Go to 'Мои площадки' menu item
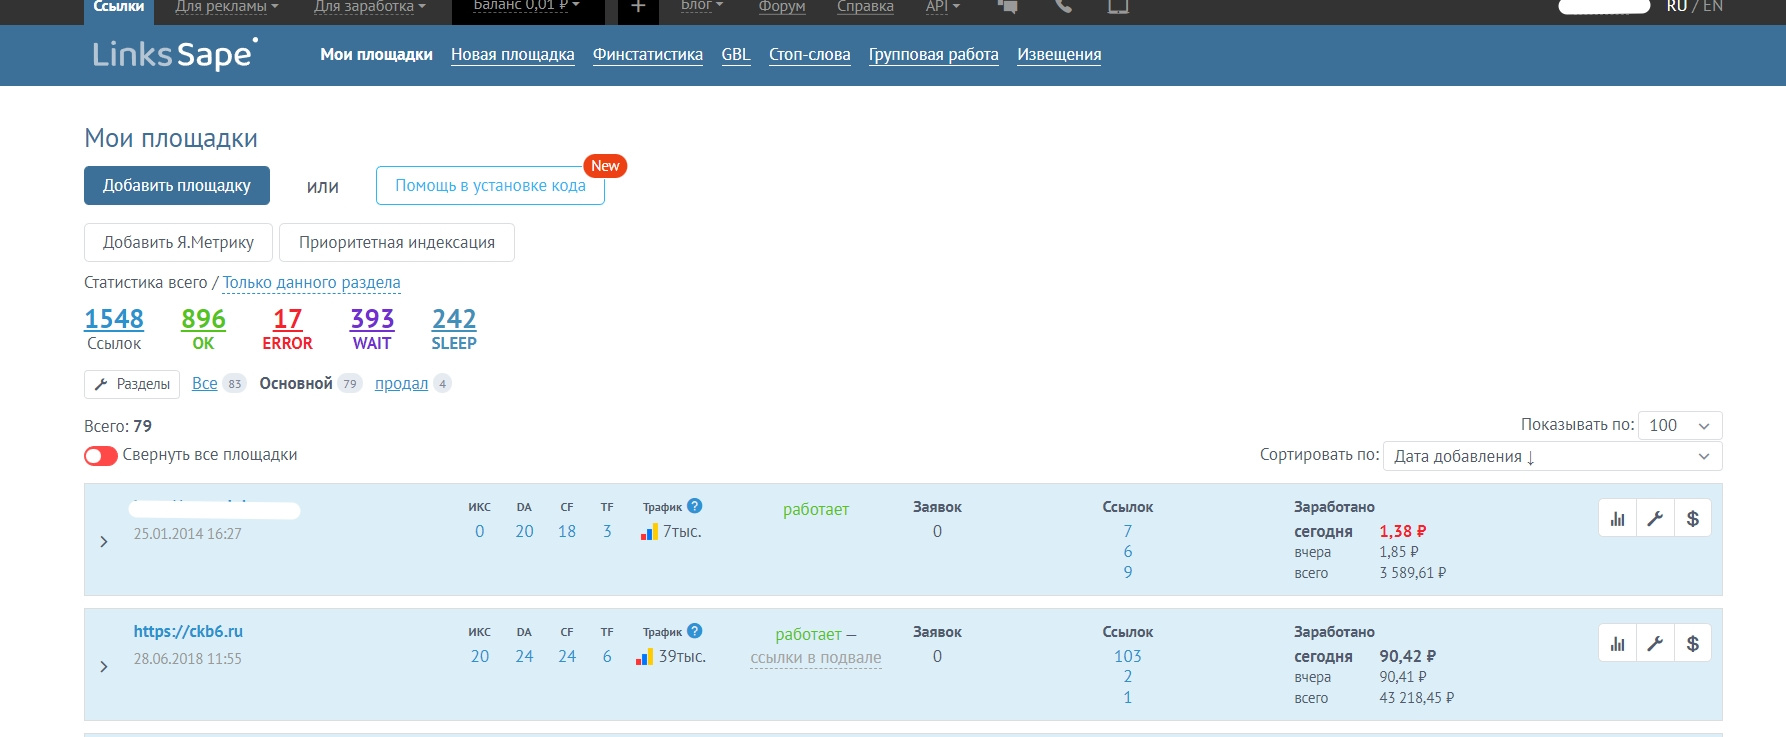Screen dimensions: 1786x737 pos(376,55)
